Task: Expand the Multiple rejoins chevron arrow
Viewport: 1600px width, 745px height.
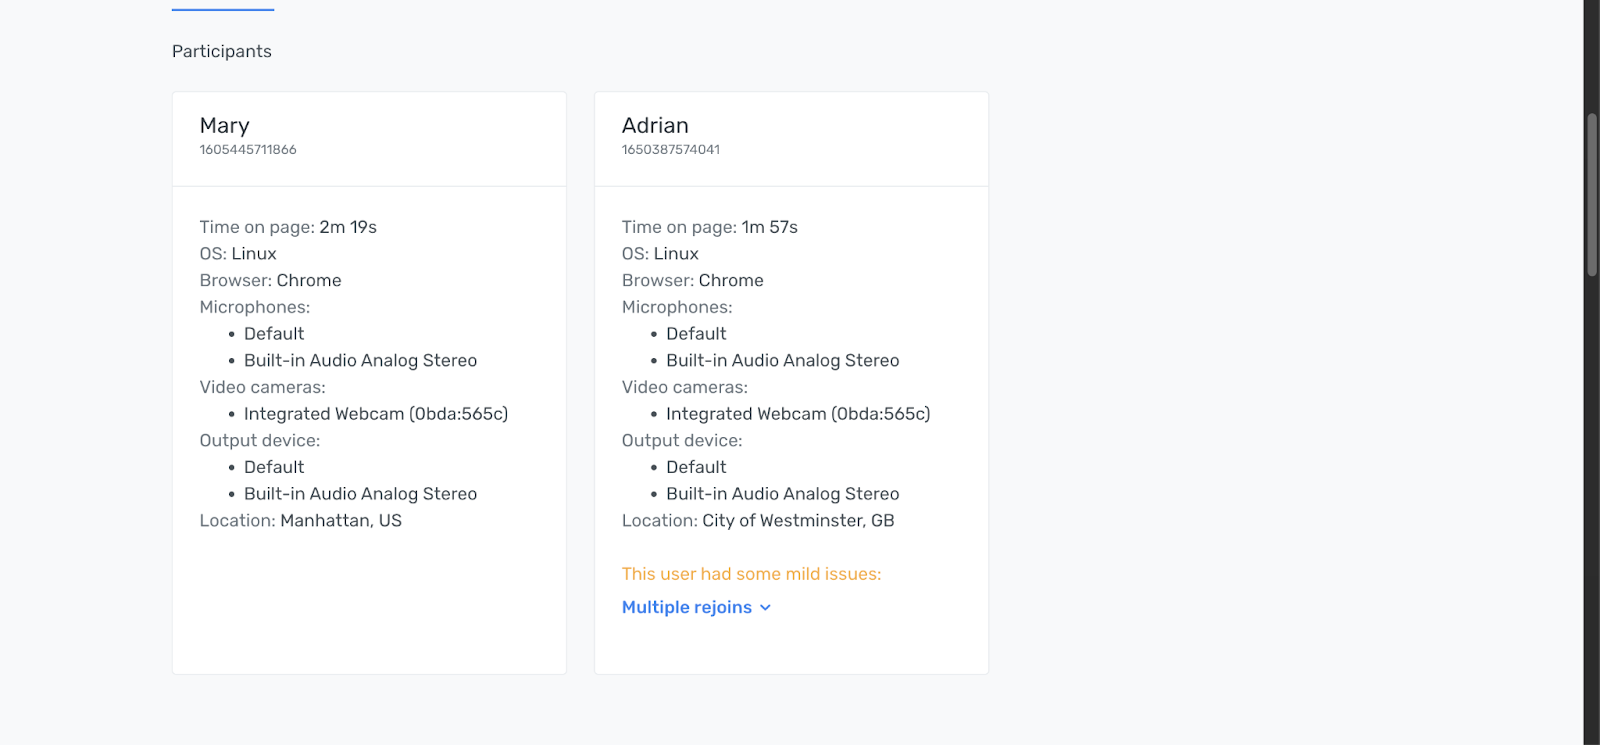Action: [x=765, y=608]
